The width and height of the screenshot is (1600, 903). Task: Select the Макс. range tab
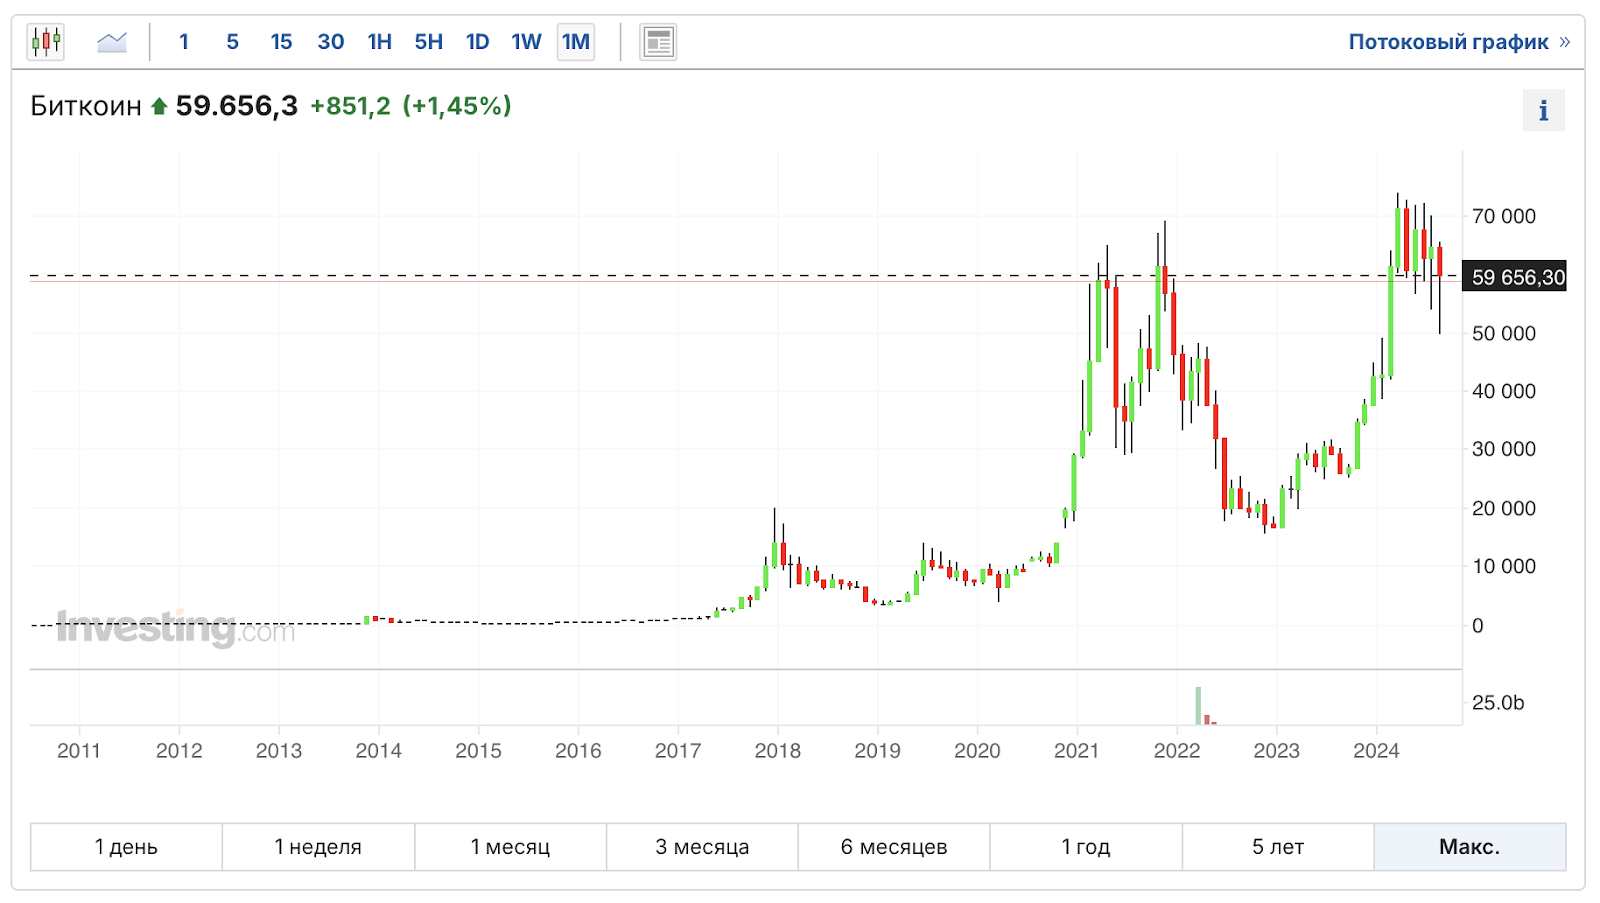point(1470,847)
